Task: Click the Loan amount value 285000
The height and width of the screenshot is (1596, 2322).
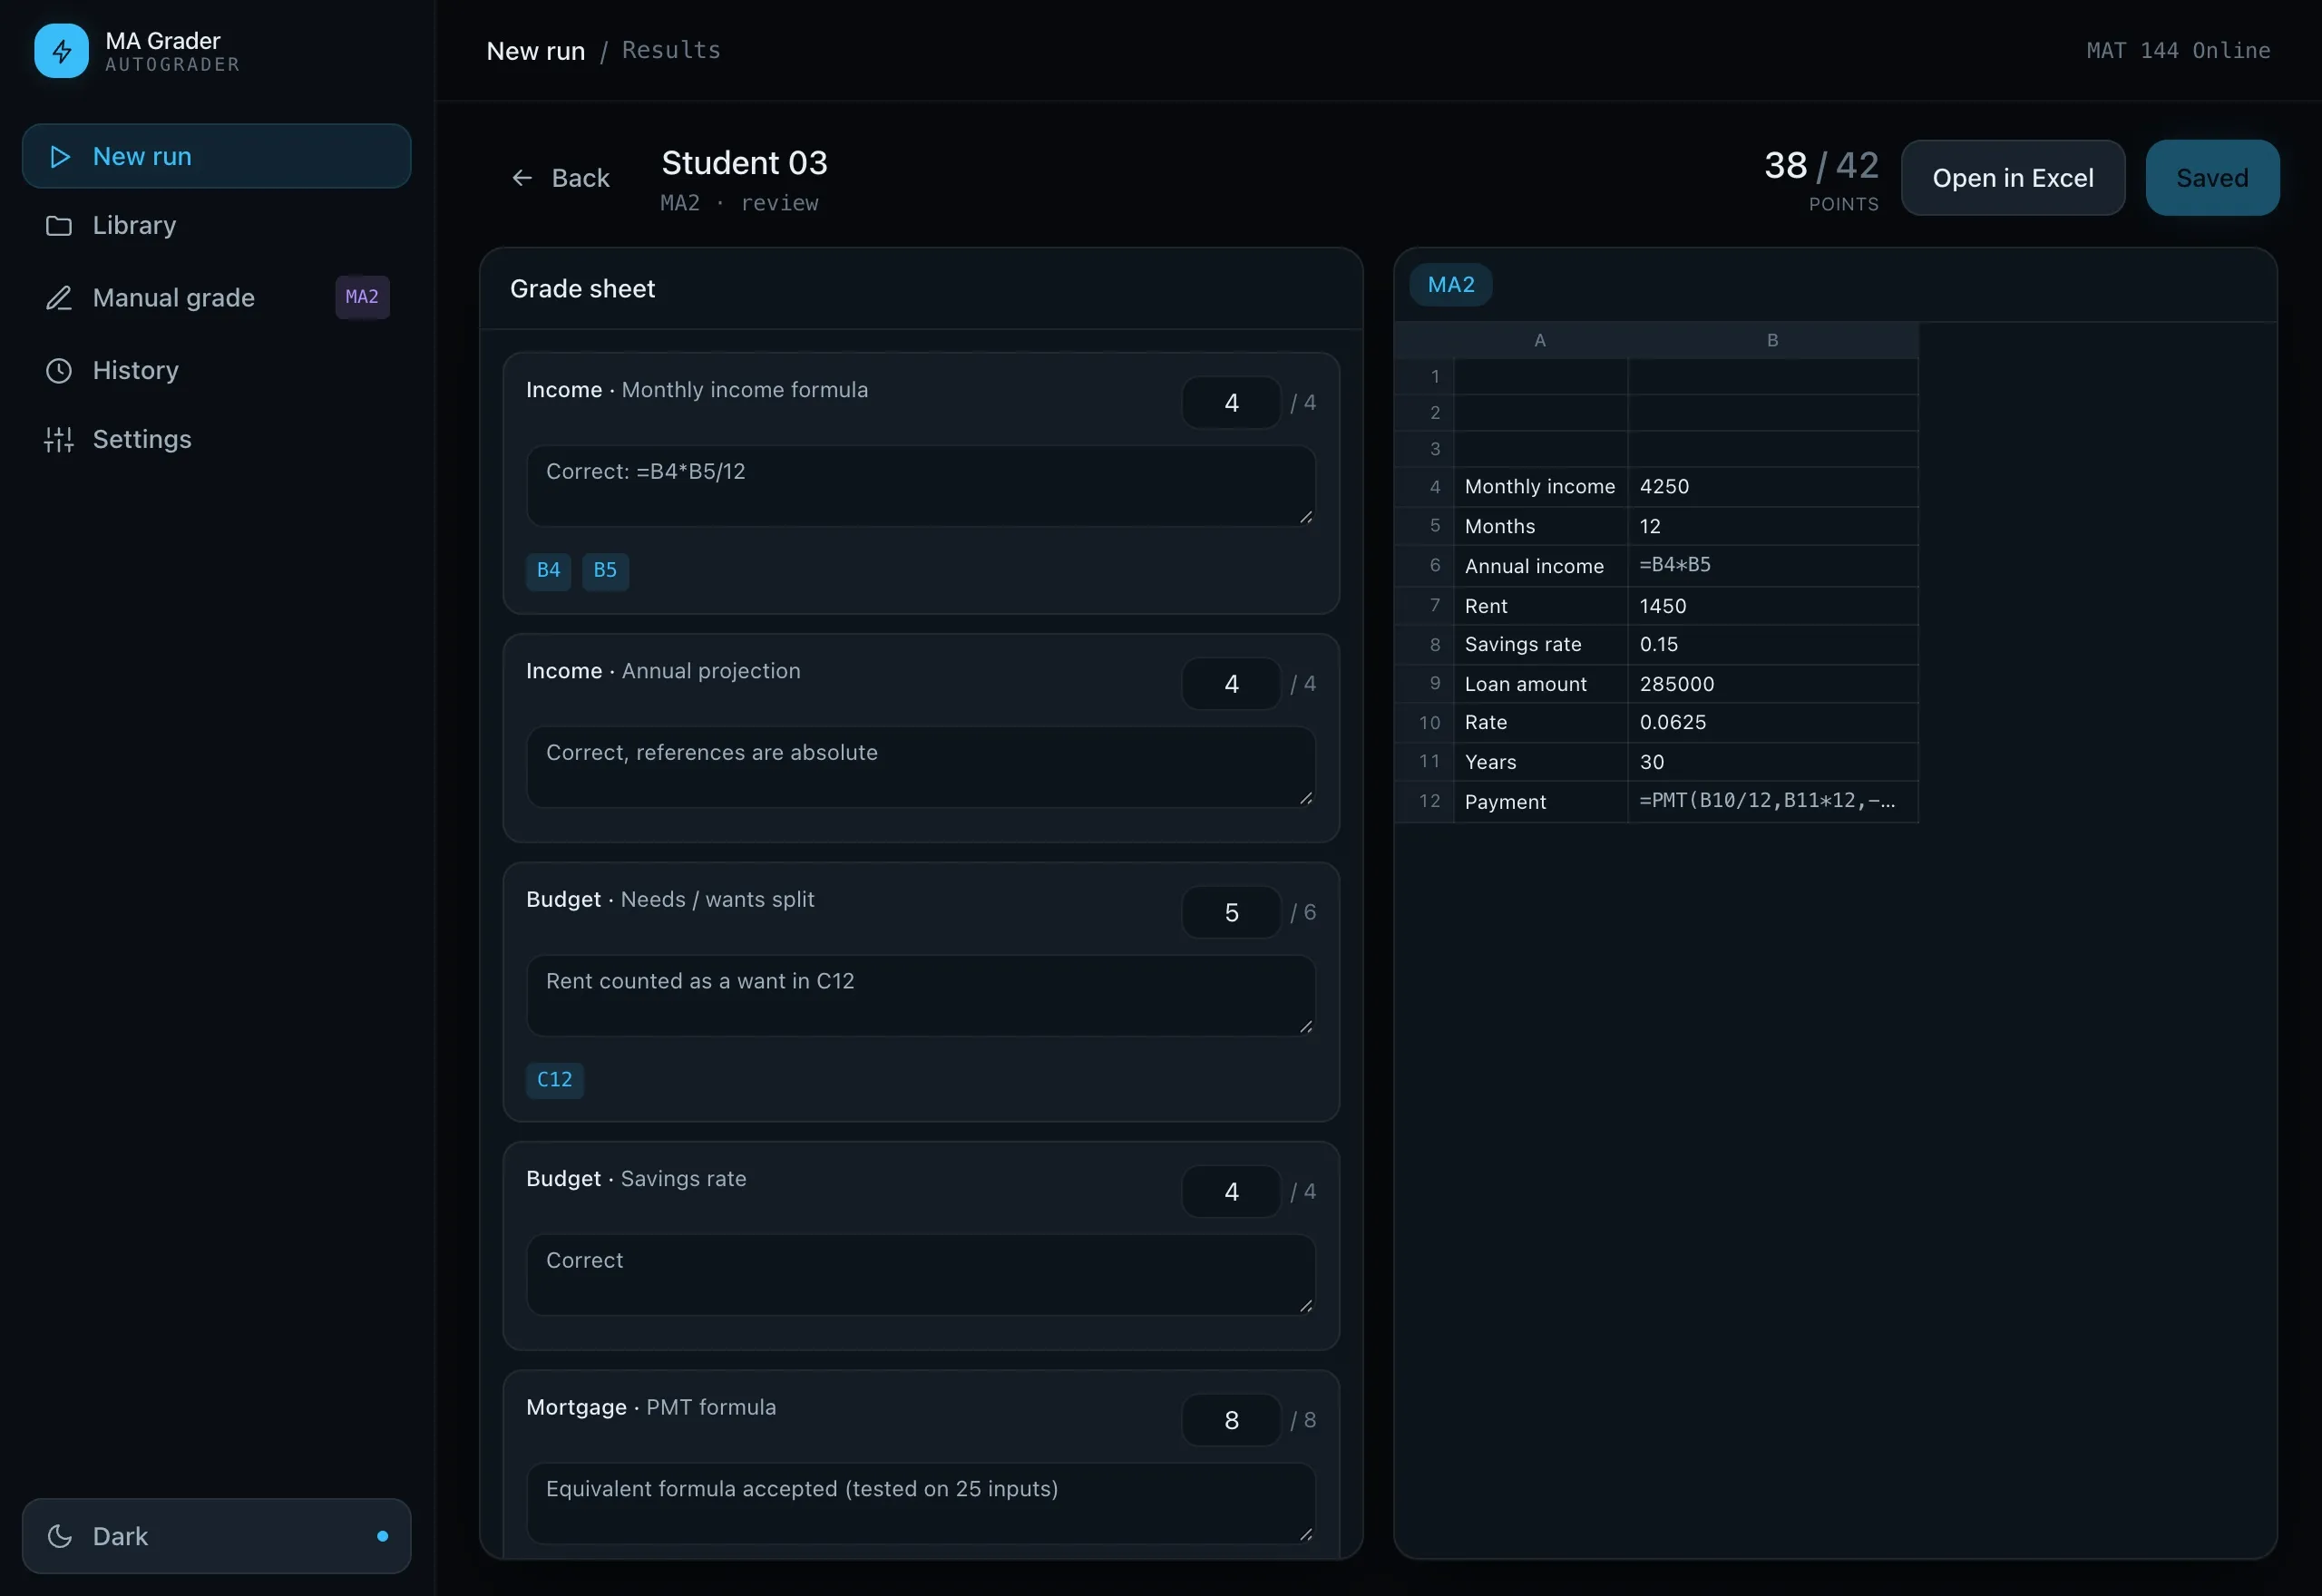Action: tap(1772, 684)
